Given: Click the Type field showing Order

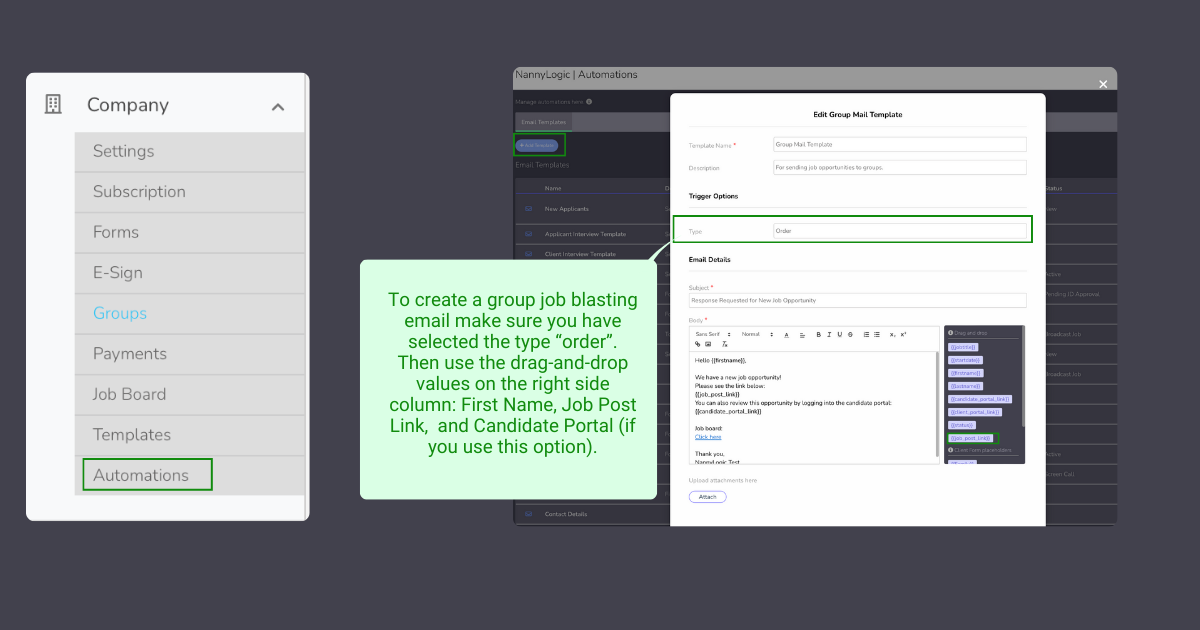Looking at the screenshot, I should tap(899, 231).
